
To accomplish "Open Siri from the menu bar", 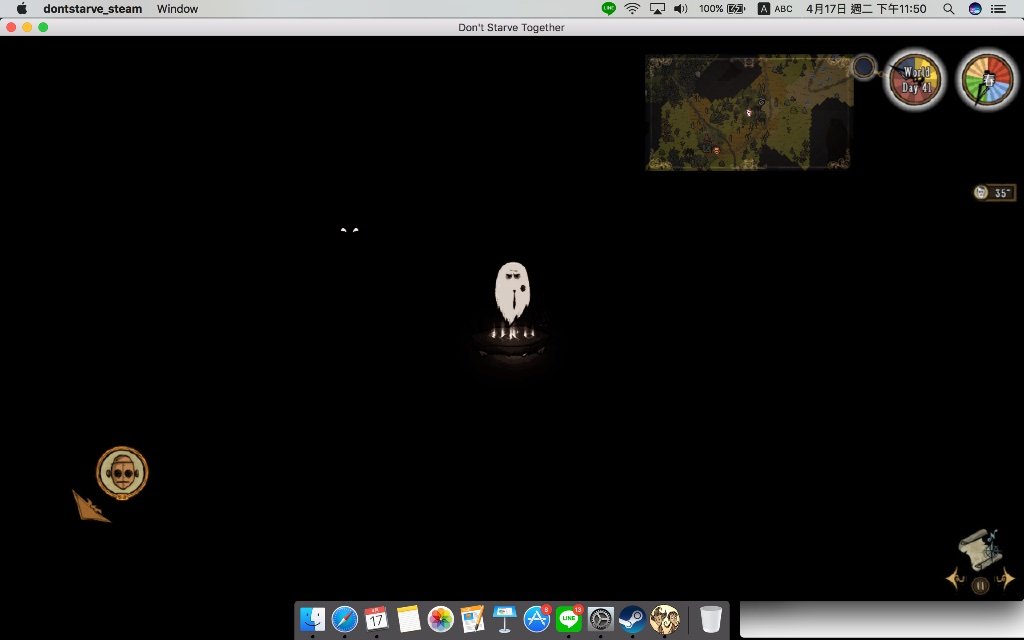I will [975, 8].
